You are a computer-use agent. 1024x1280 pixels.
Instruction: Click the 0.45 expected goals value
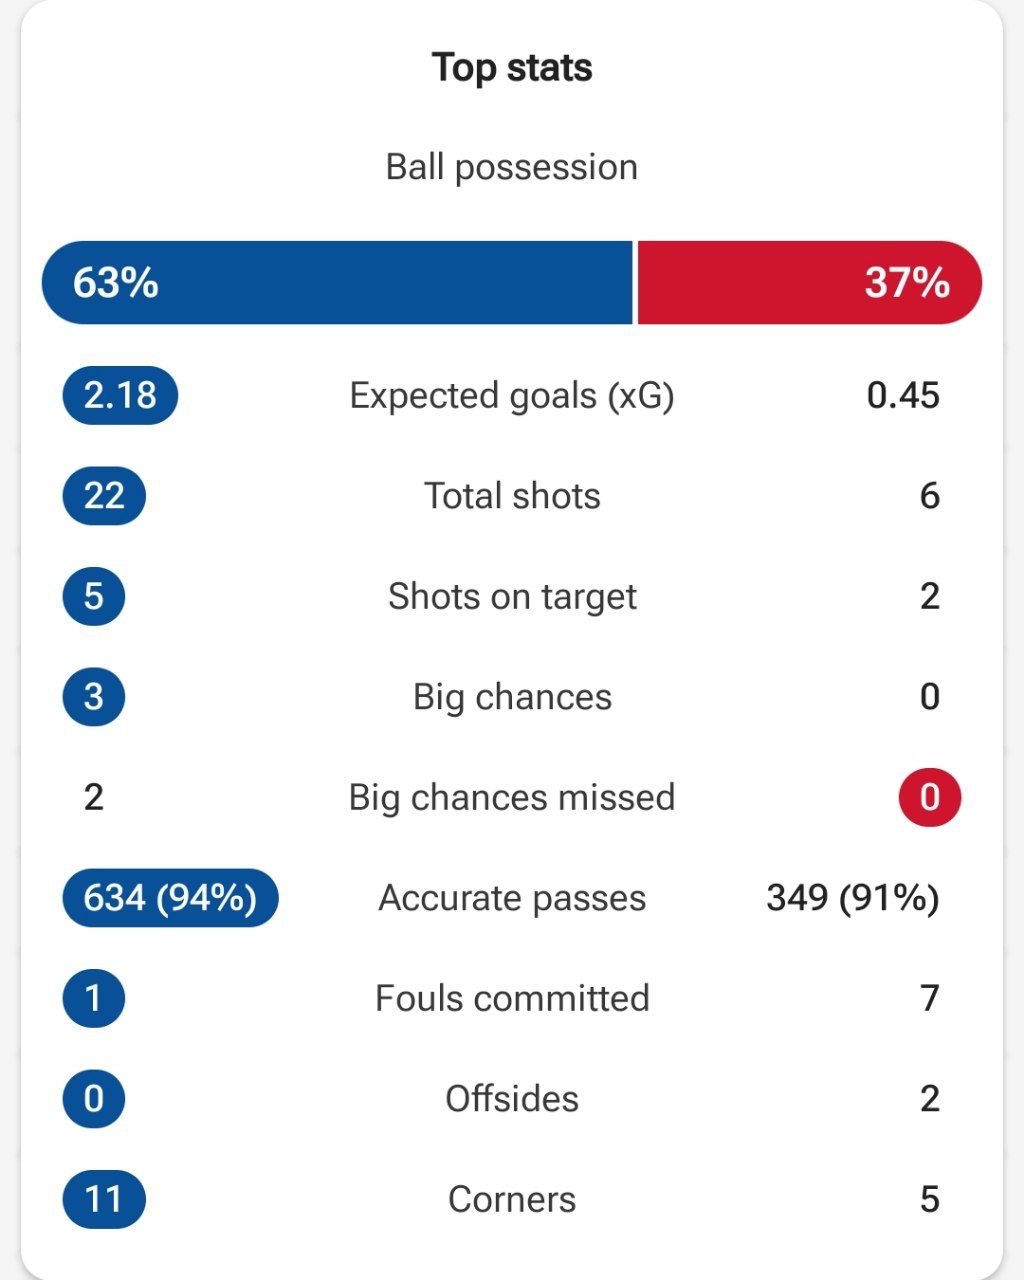(904, 395)
